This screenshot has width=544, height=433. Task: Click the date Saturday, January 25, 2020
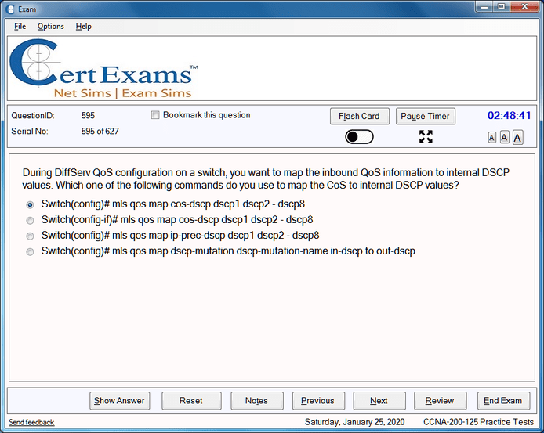(x=355, y=422)
